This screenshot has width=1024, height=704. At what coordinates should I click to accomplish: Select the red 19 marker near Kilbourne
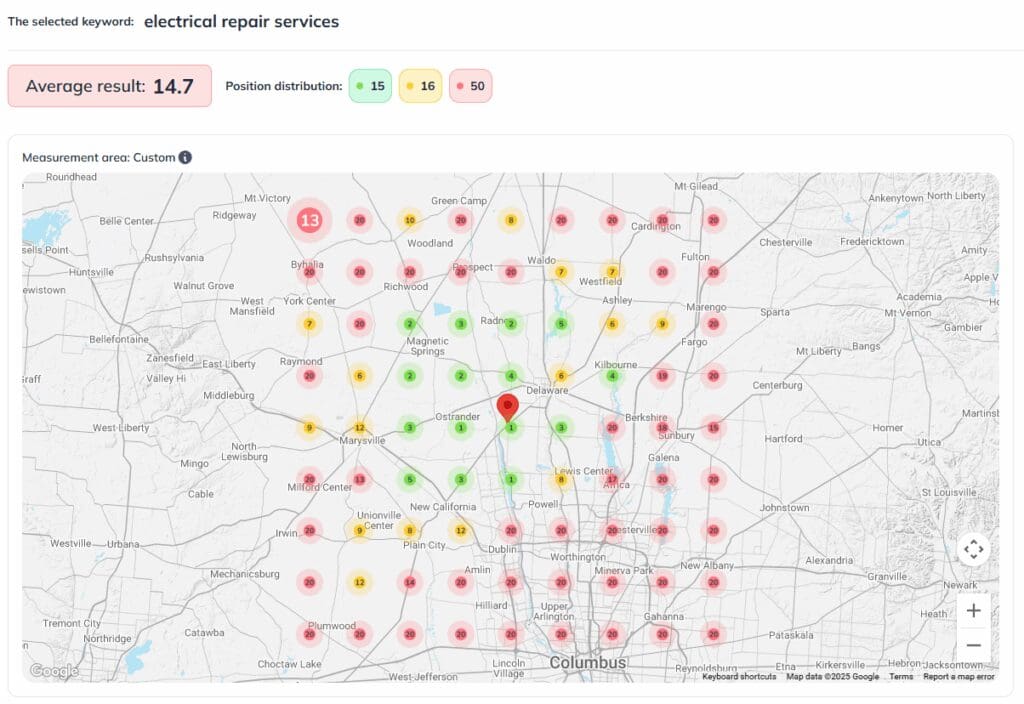662,376
